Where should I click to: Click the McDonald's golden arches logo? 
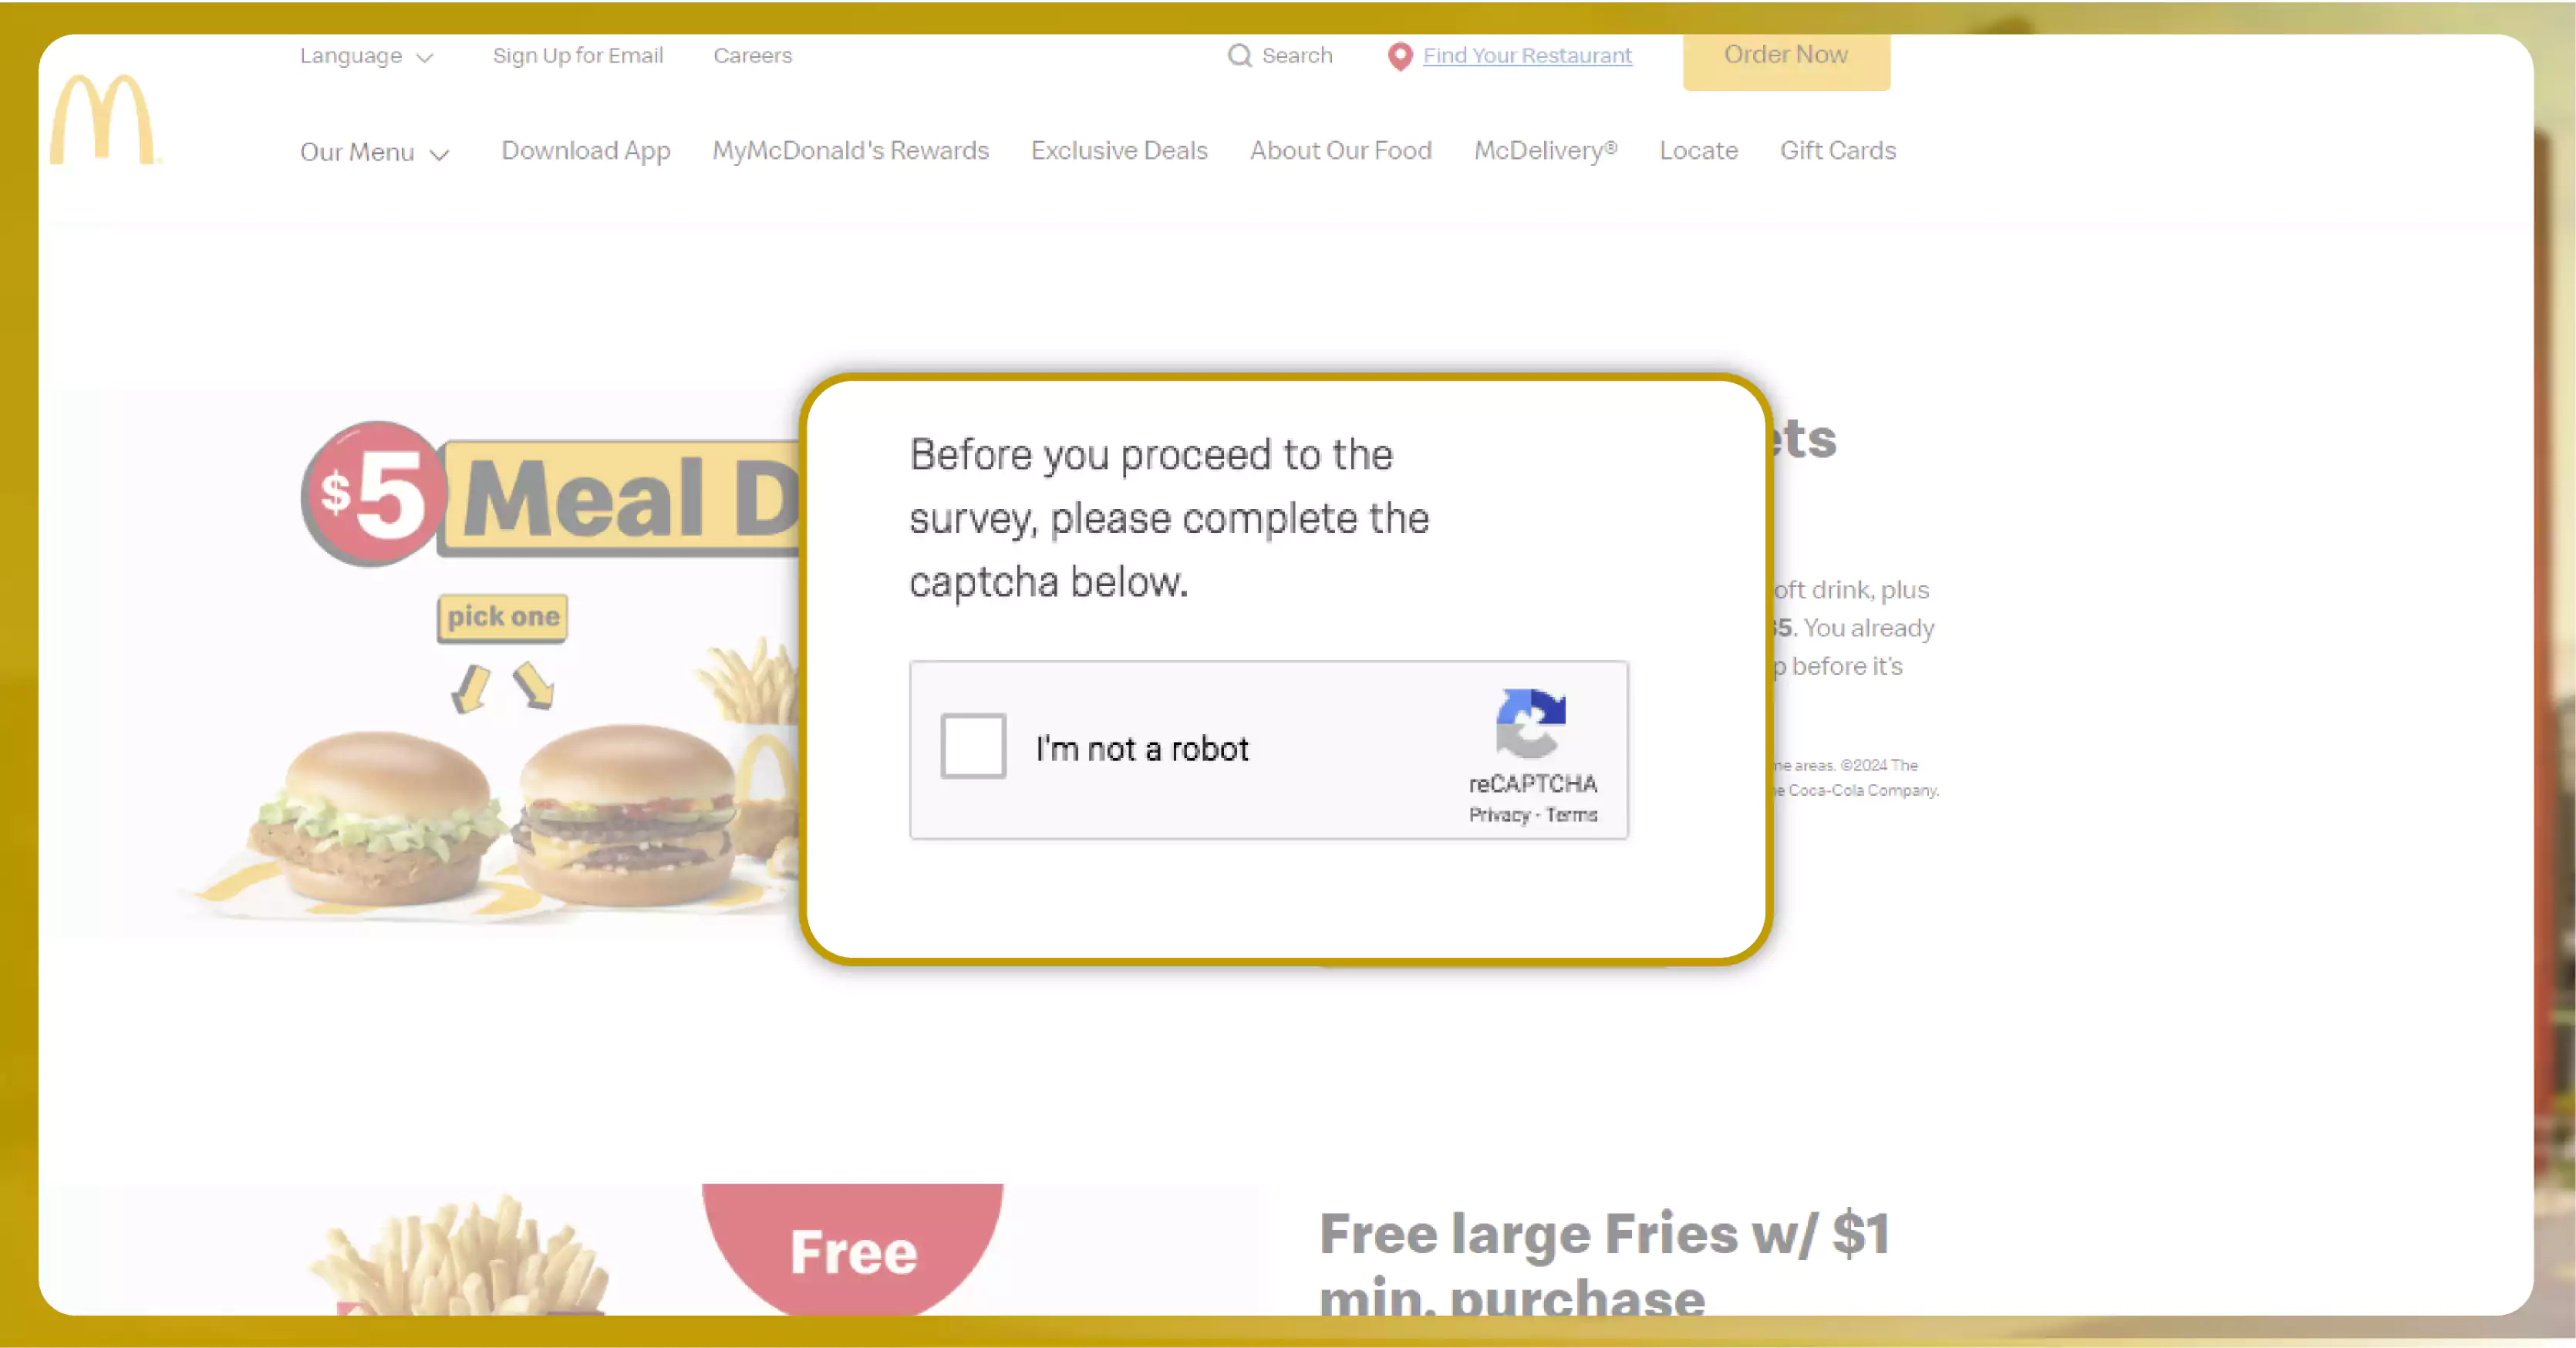[103, 121]
